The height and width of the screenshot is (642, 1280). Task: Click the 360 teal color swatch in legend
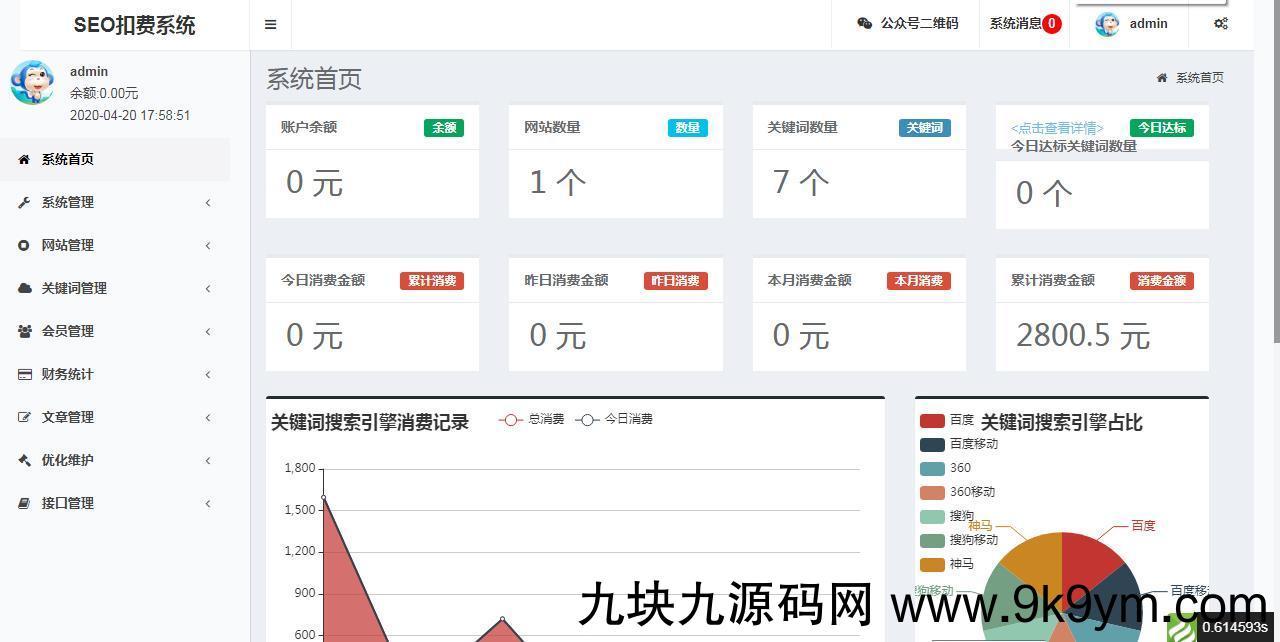pos(932,468)
